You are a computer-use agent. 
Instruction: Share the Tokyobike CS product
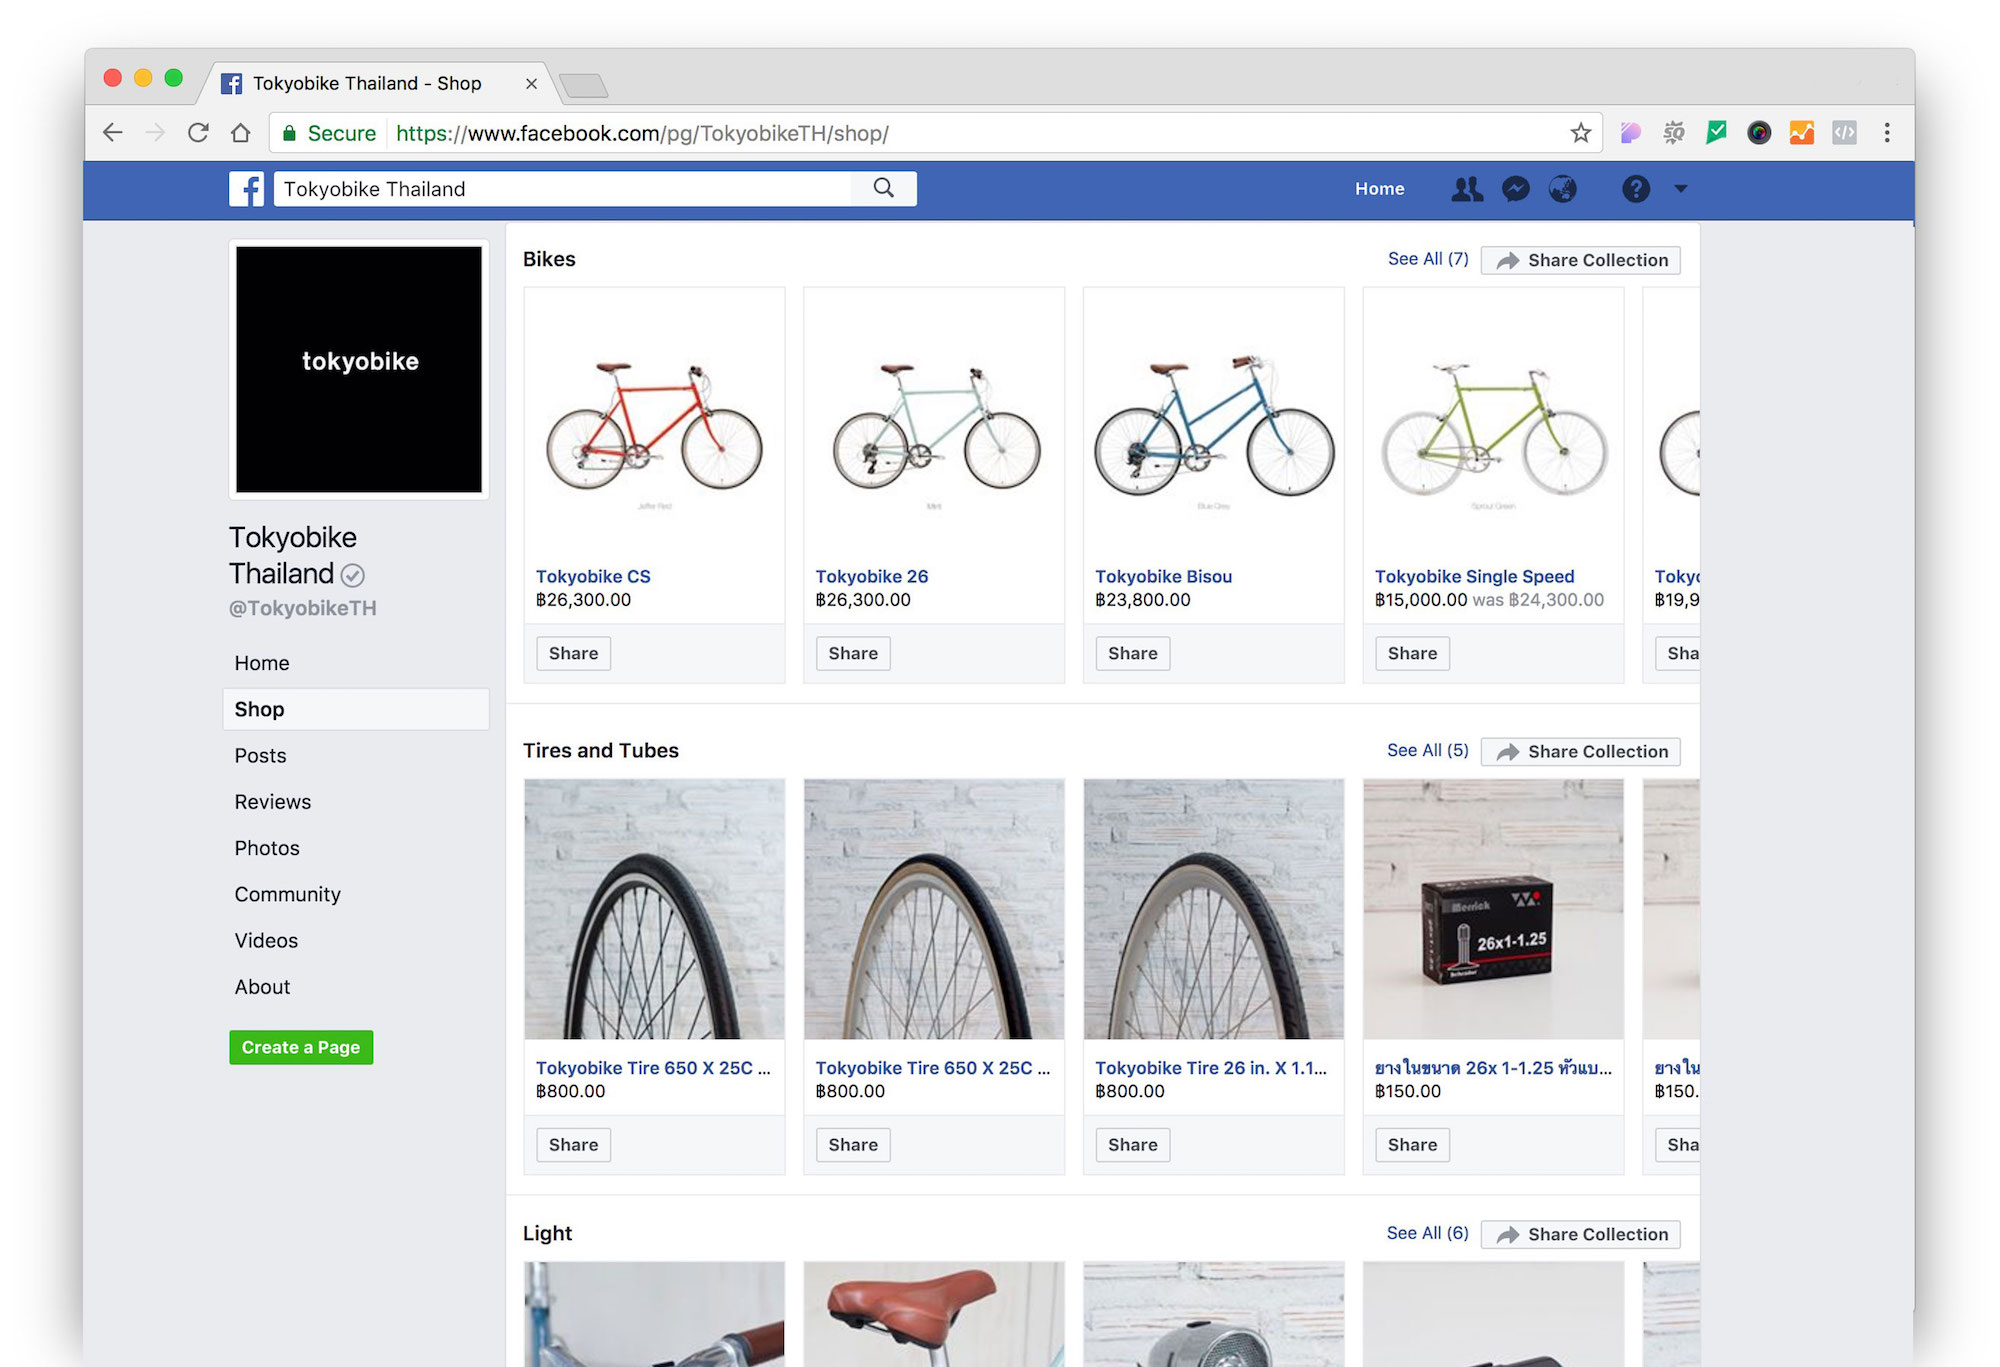coord(573,653)
